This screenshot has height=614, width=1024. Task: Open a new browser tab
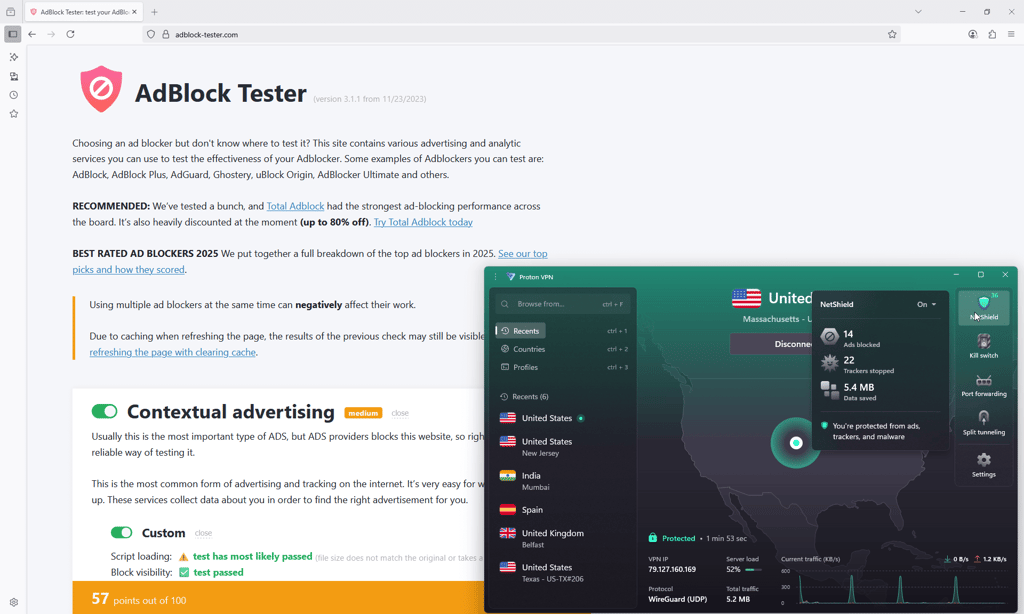pyautogui.click(x=154, y=12)
